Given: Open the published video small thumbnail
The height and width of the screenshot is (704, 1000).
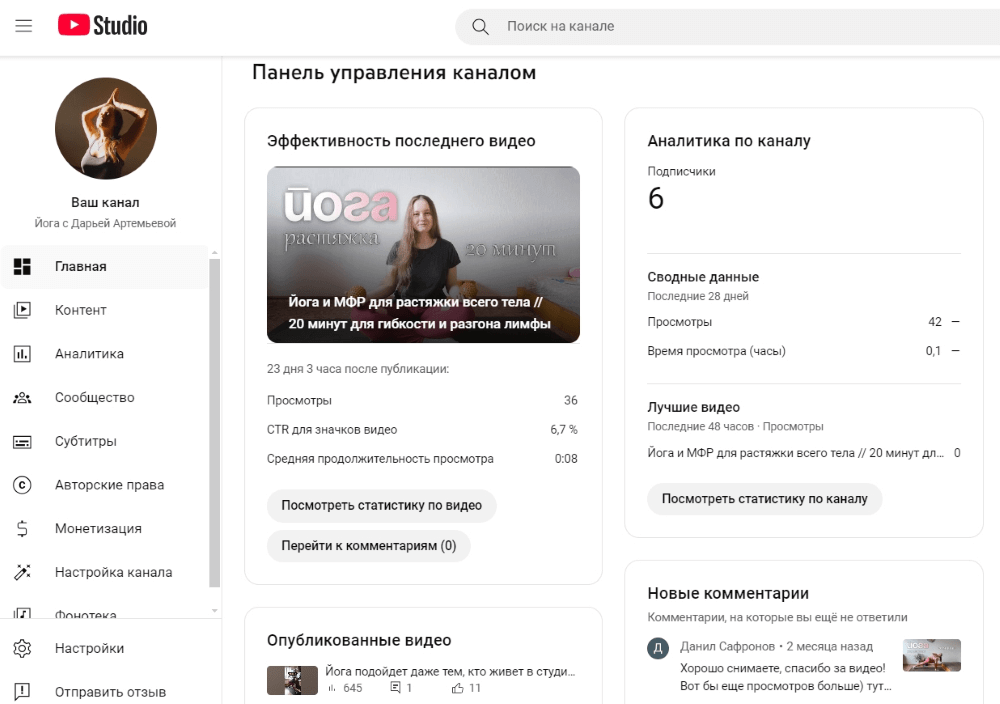Looking at the screenshot, I should pyautogui.click(x=292, y=680).
